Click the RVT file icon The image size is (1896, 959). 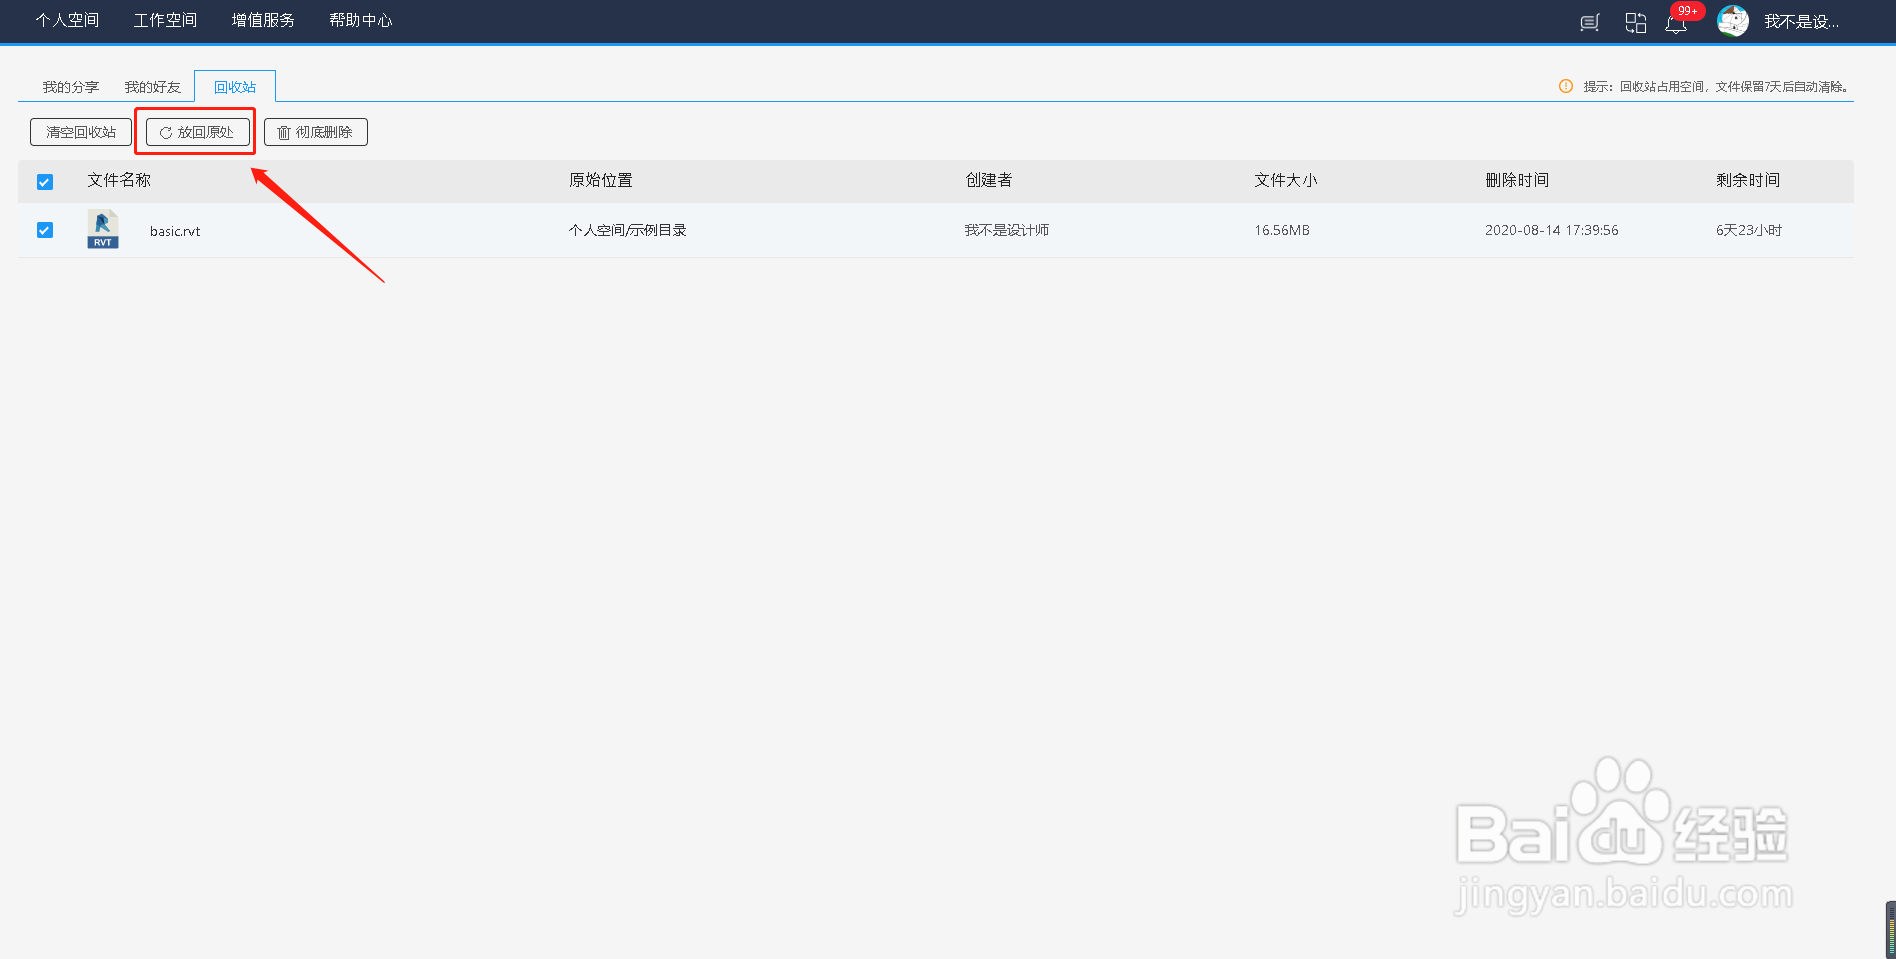(103, 229)
